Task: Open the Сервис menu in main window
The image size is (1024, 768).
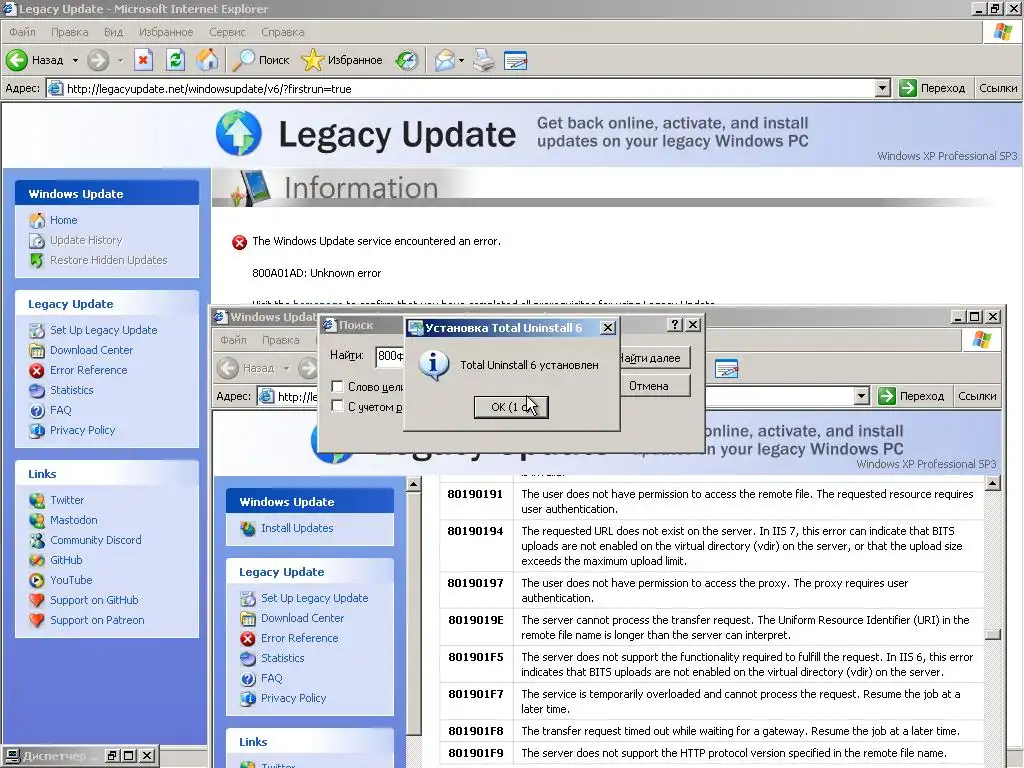Action: (x=227, y=32)
